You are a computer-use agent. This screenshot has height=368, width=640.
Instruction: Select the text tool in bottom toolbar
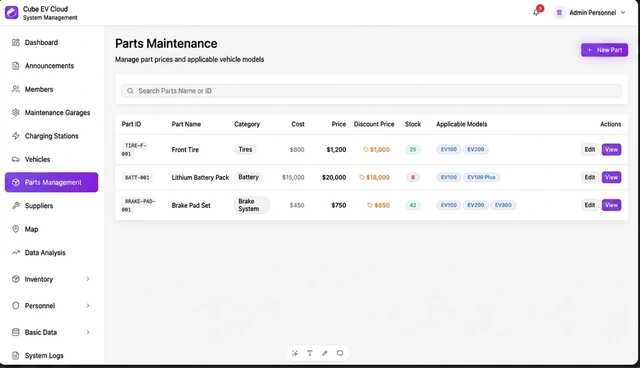[310, 353]
